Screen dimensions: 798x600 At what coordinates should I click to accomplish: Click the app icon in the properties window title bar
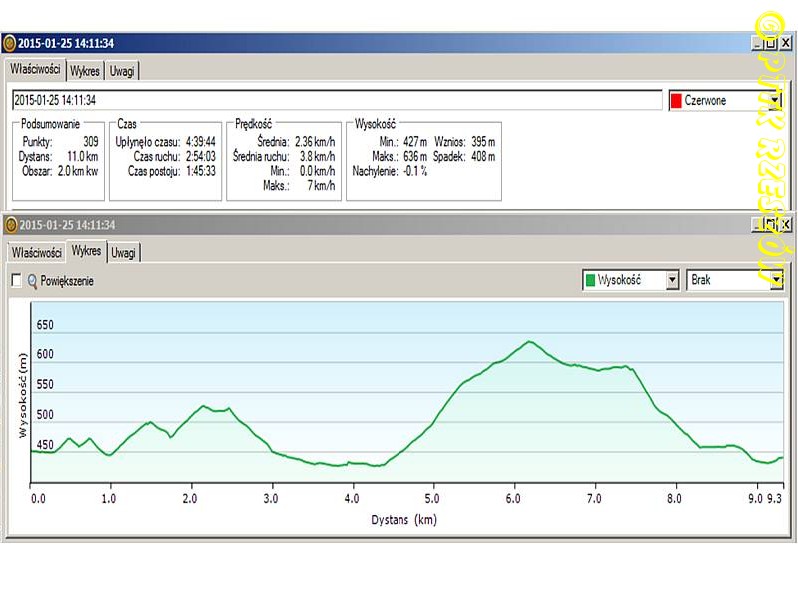tap(9, 43)
